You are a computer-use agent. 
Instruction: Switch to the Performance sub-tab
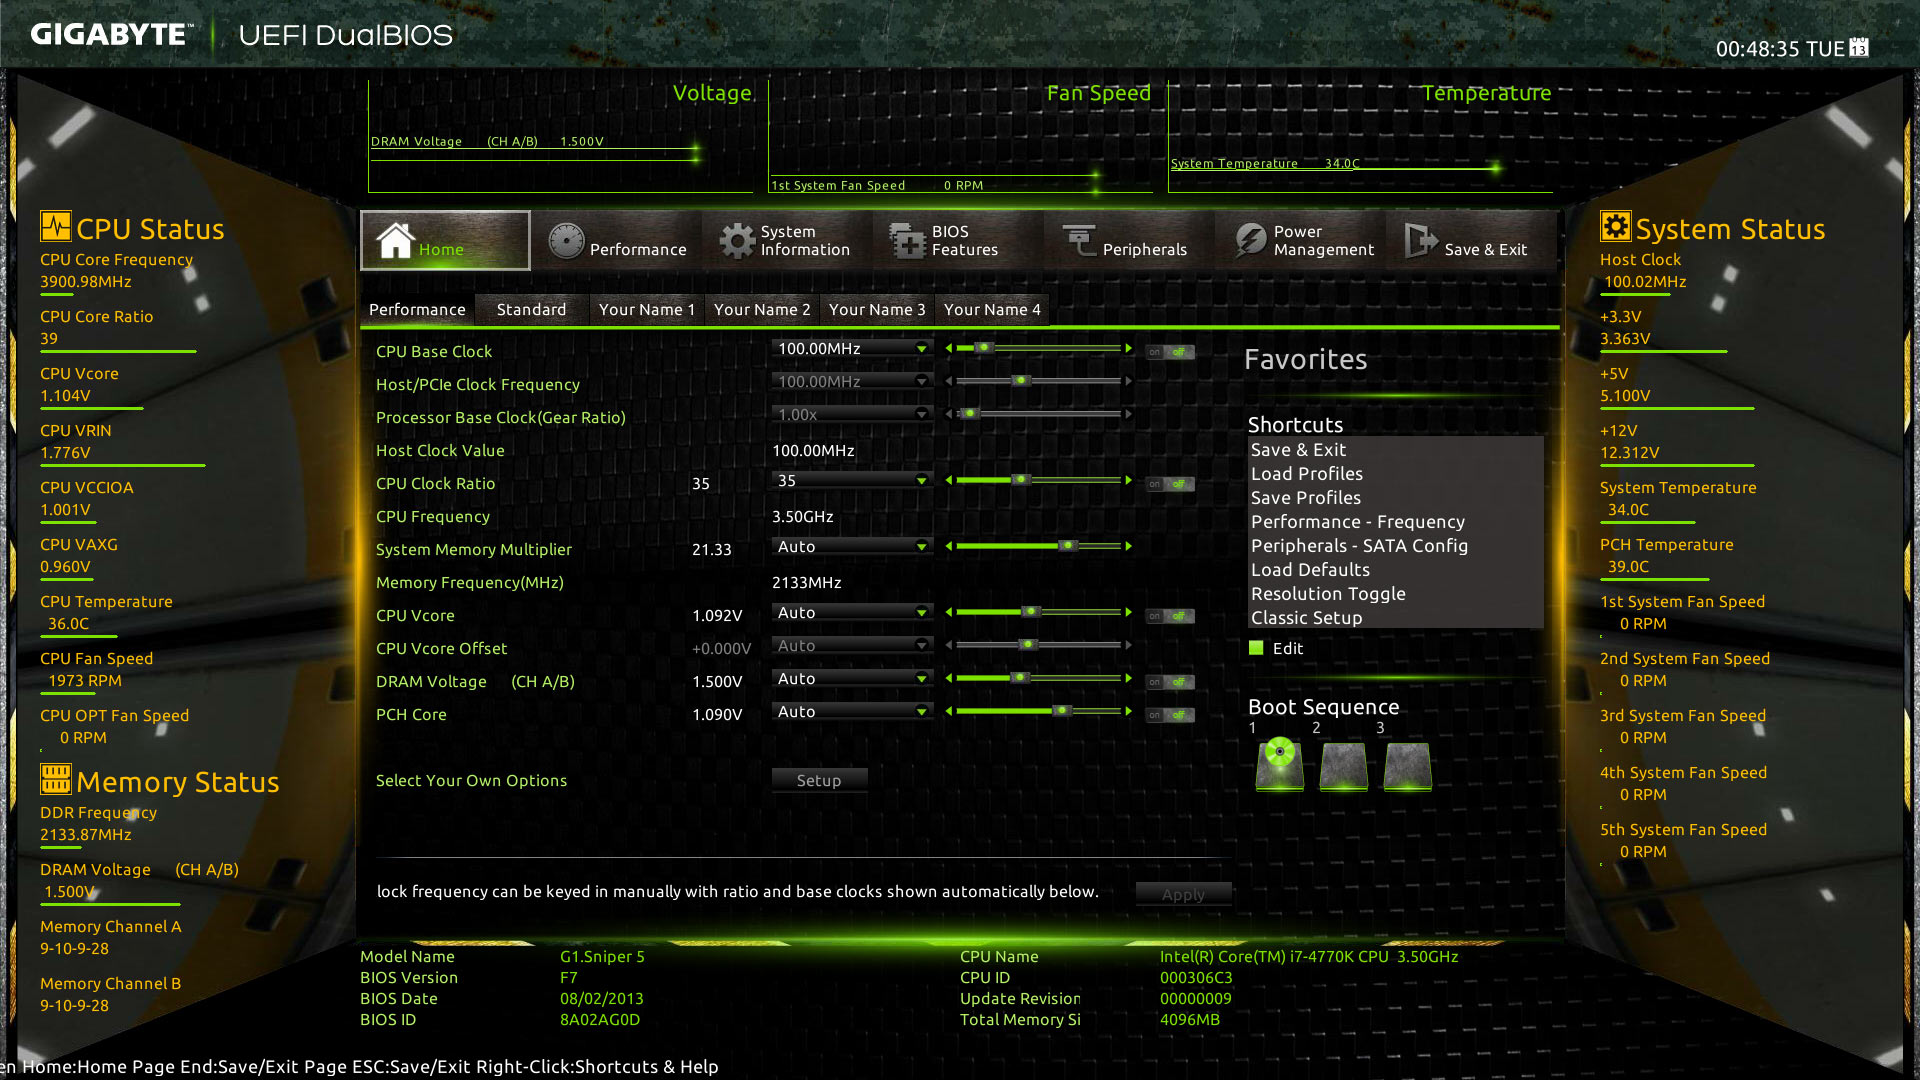417,310
